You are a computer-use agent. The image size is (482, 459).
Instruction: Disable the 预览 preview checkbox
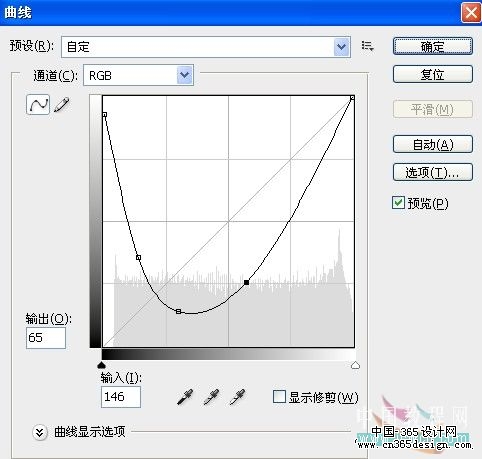(398, 203)
